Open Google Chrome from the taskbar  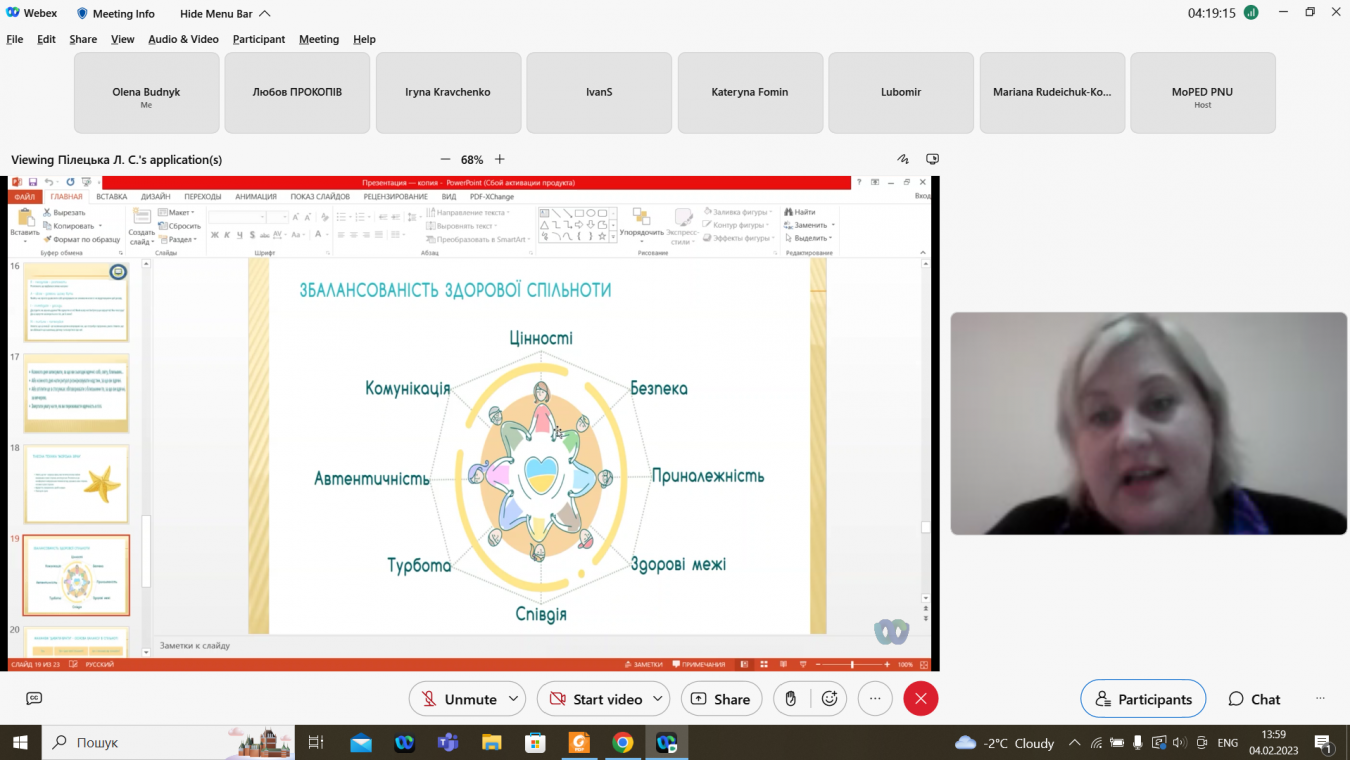[622, 743]
